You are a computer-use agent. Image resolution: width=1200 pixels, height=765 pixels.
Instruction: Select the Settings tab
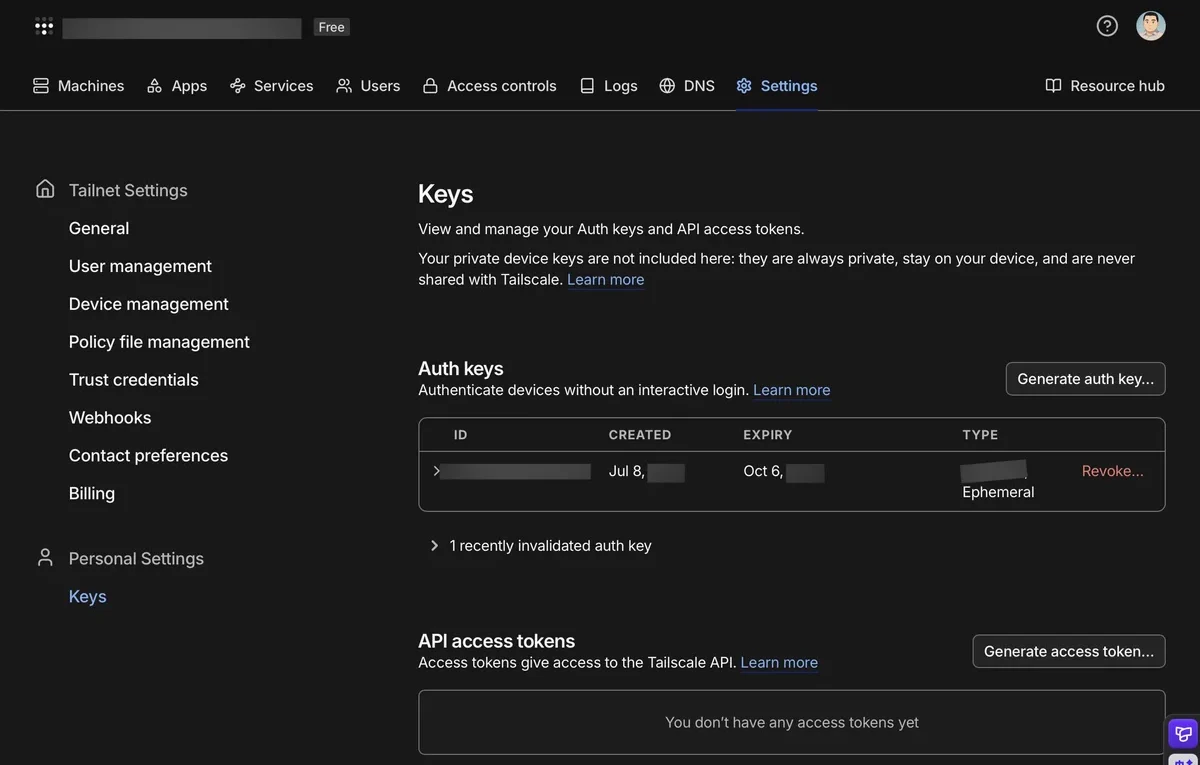777,86
